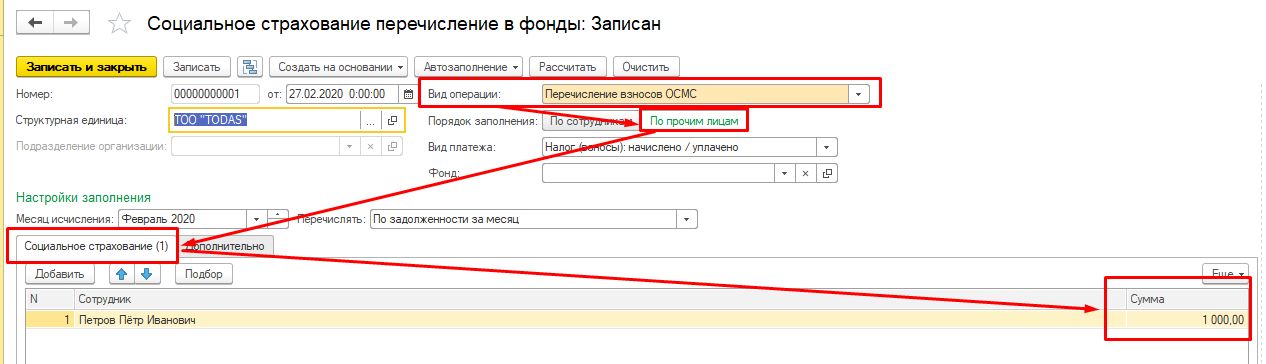The height and width of the screenshot is (364, 1266).
Task: Add document to favorites with the star
Action: pyautogui.click(x=119, y=22)
